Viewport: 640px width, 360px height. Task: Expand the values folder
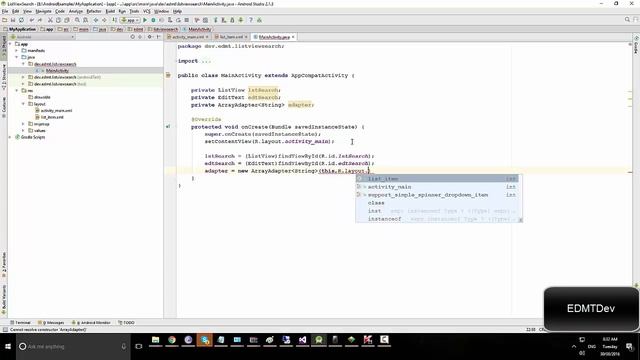23,131
